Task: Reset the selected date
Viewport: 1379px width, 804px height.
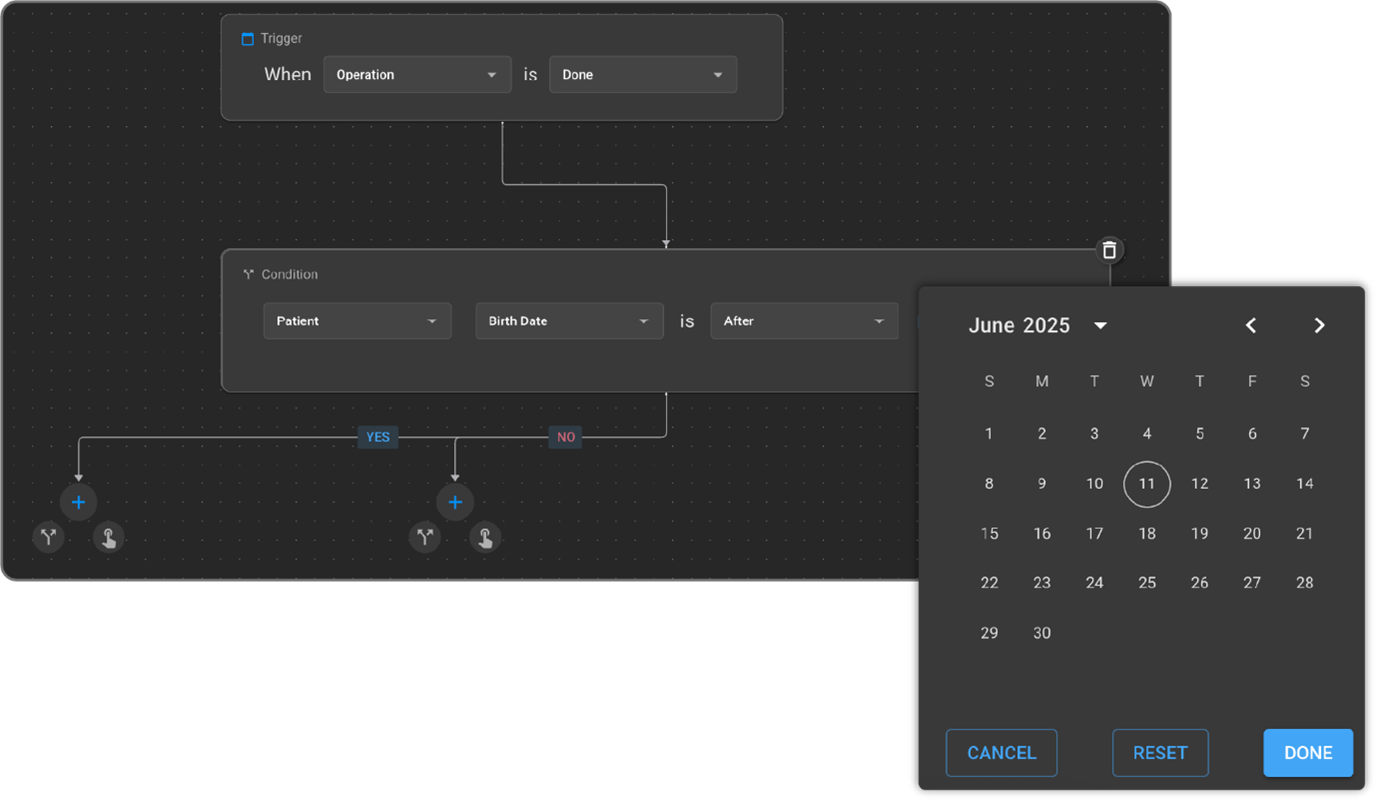Action: pos(1160,753)
